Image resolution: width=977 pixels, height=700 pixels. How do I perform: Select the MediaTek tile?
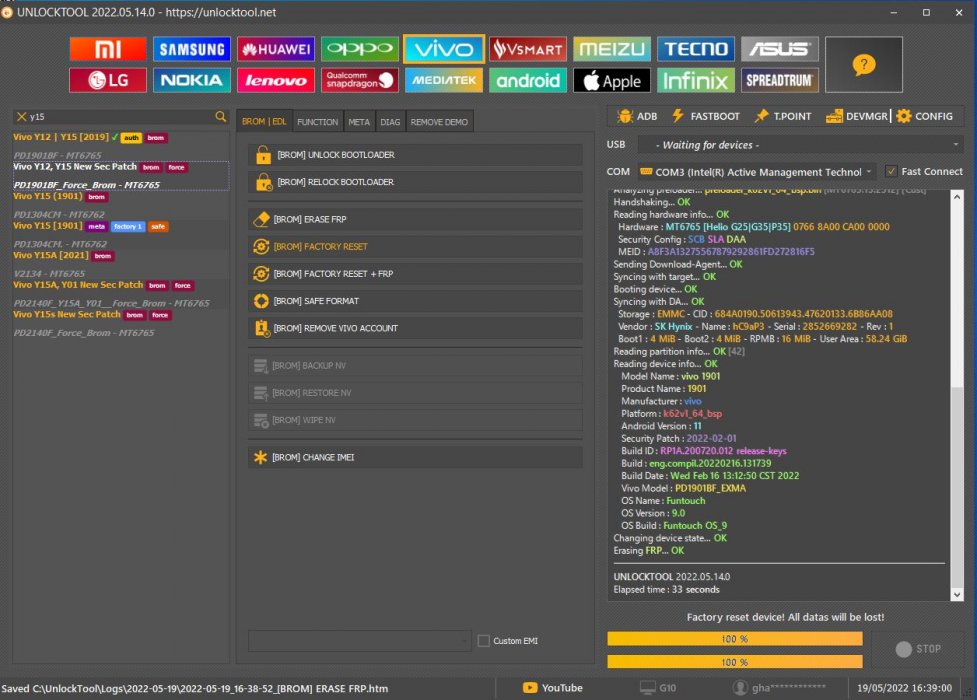tap(444, 80)
